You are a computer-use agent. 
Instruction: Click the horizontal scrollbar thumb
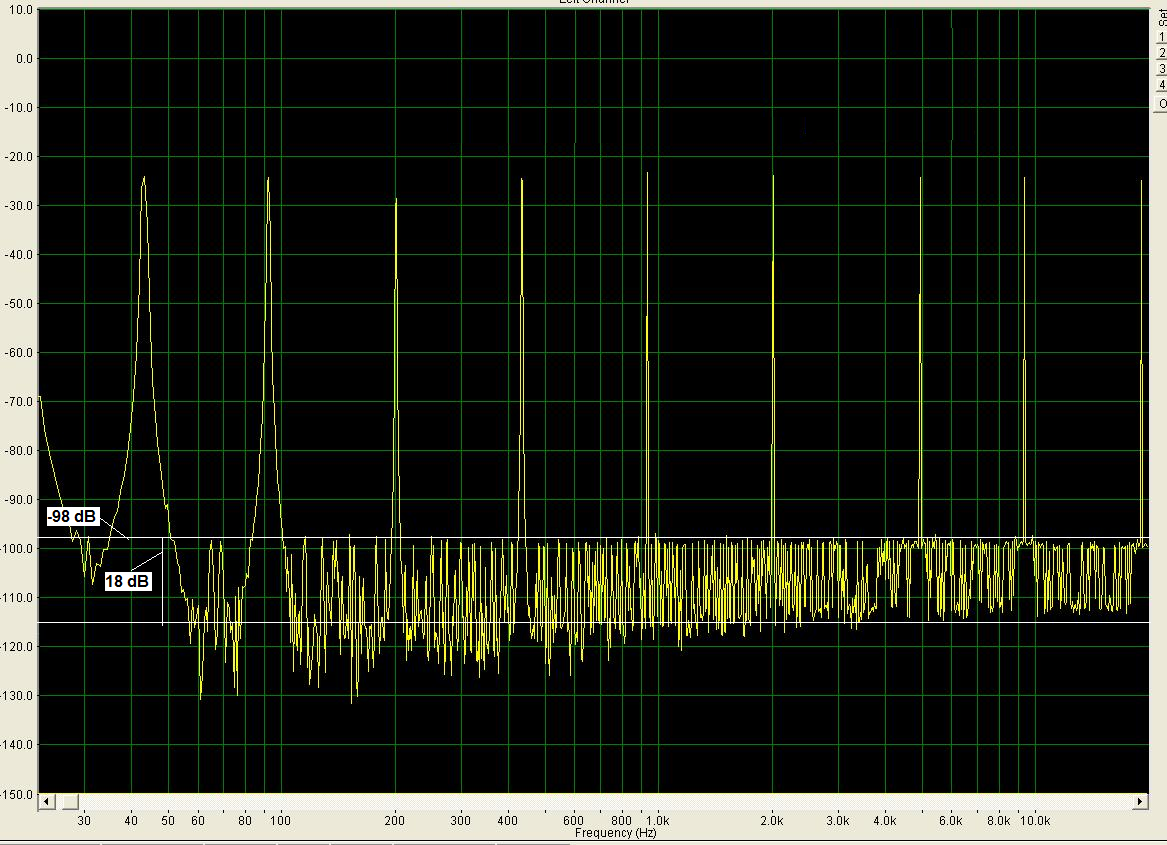coord(70,802)
